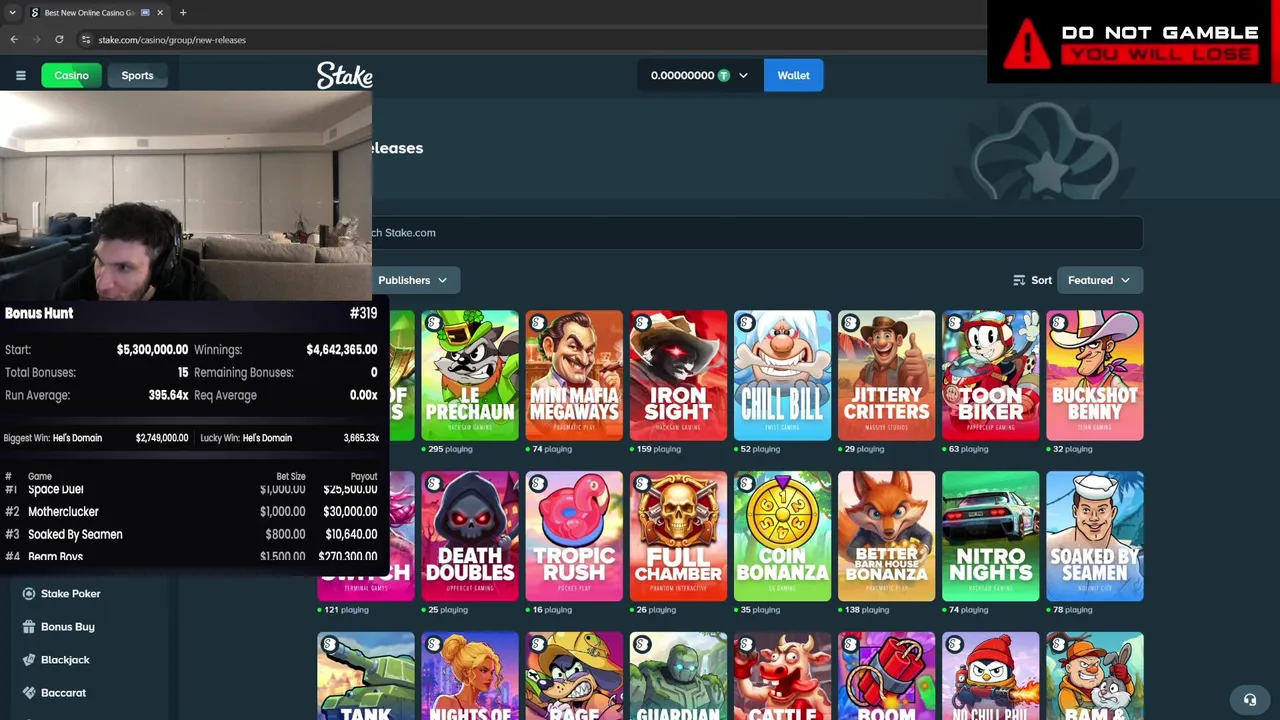Click the browser back arrow

[14, 40]
